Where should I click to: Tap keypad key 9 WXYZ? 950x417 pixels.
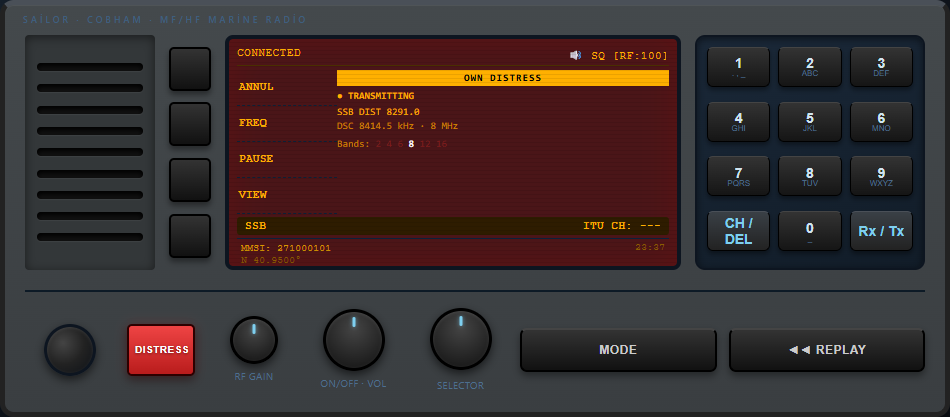[881, 176]
